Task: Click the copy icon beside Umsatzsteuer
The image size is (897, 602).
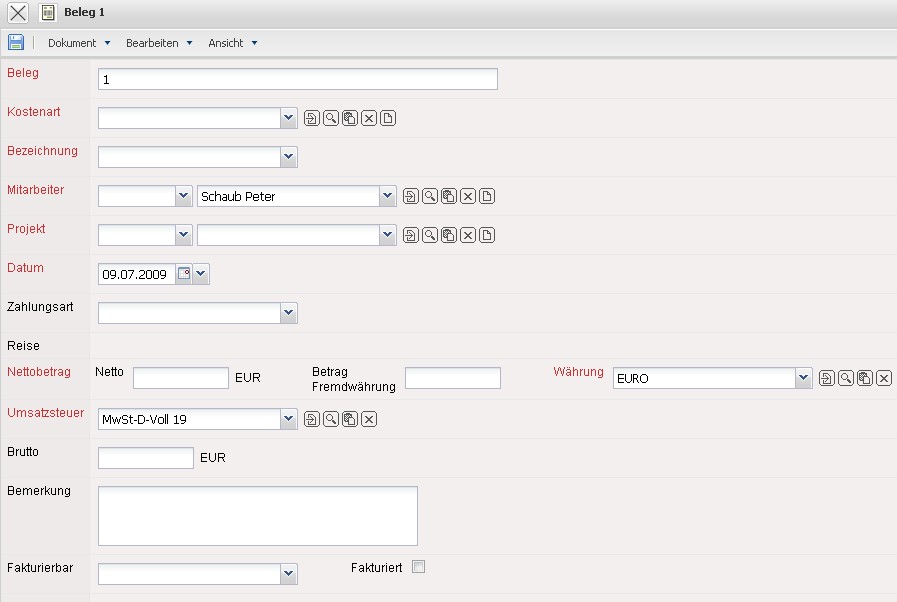Action: point(349,419)
